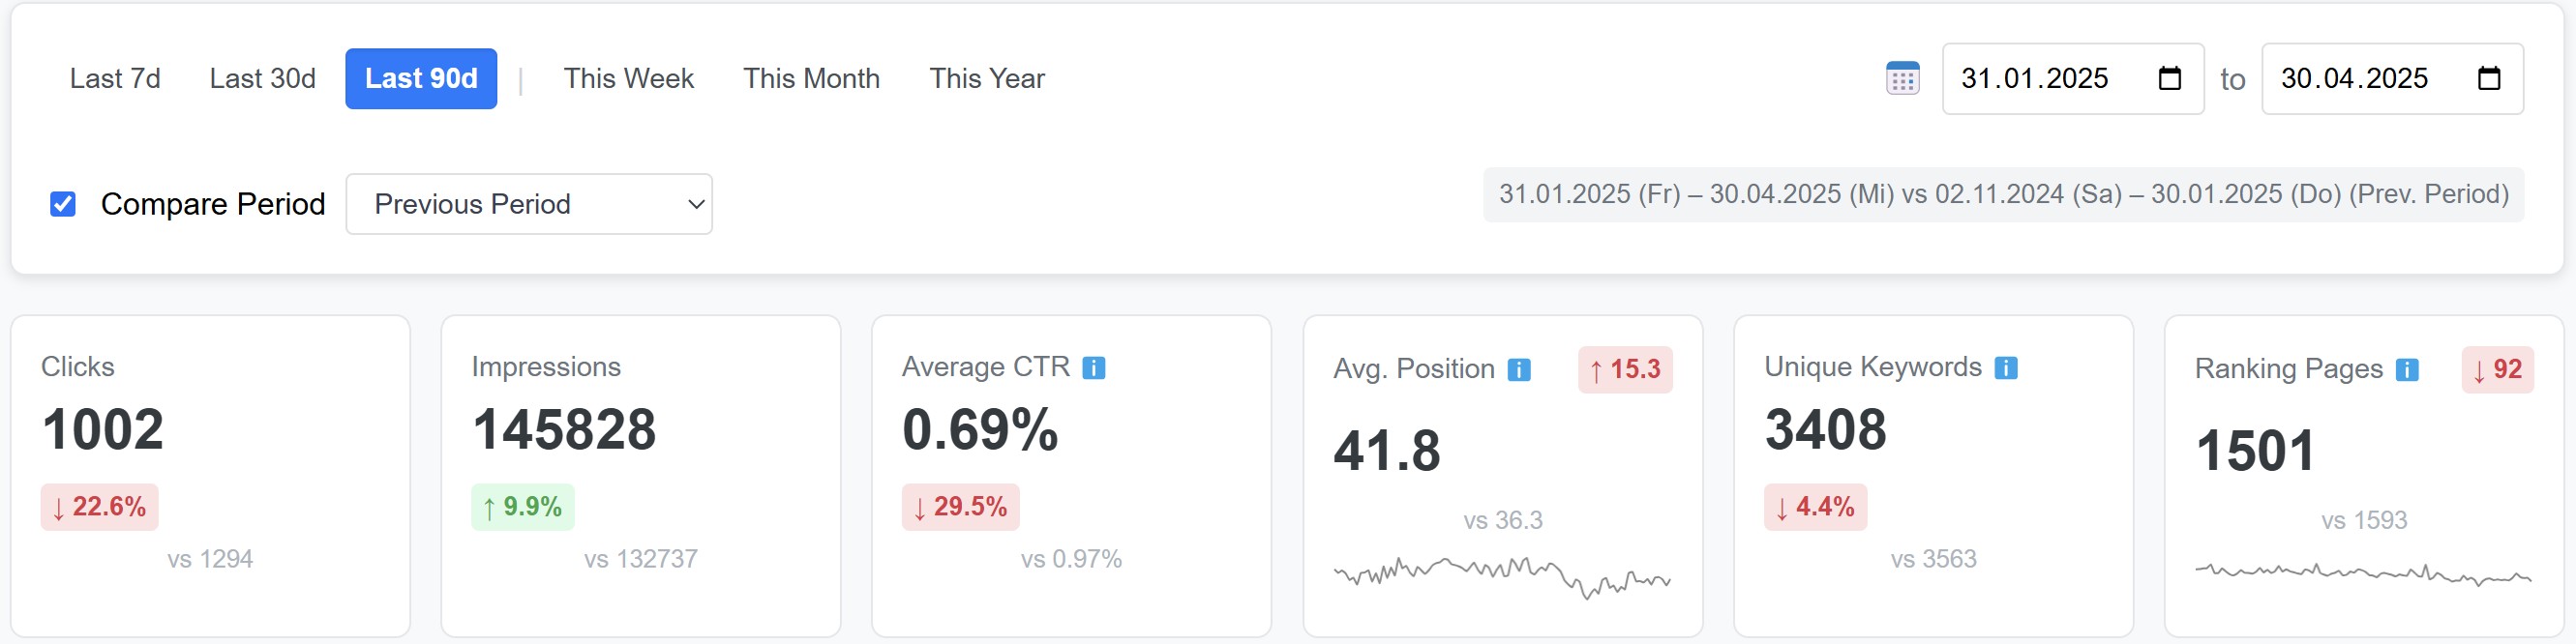Click the Avg. Position info icon
2576x644 pixels.
click(1518, 370)
